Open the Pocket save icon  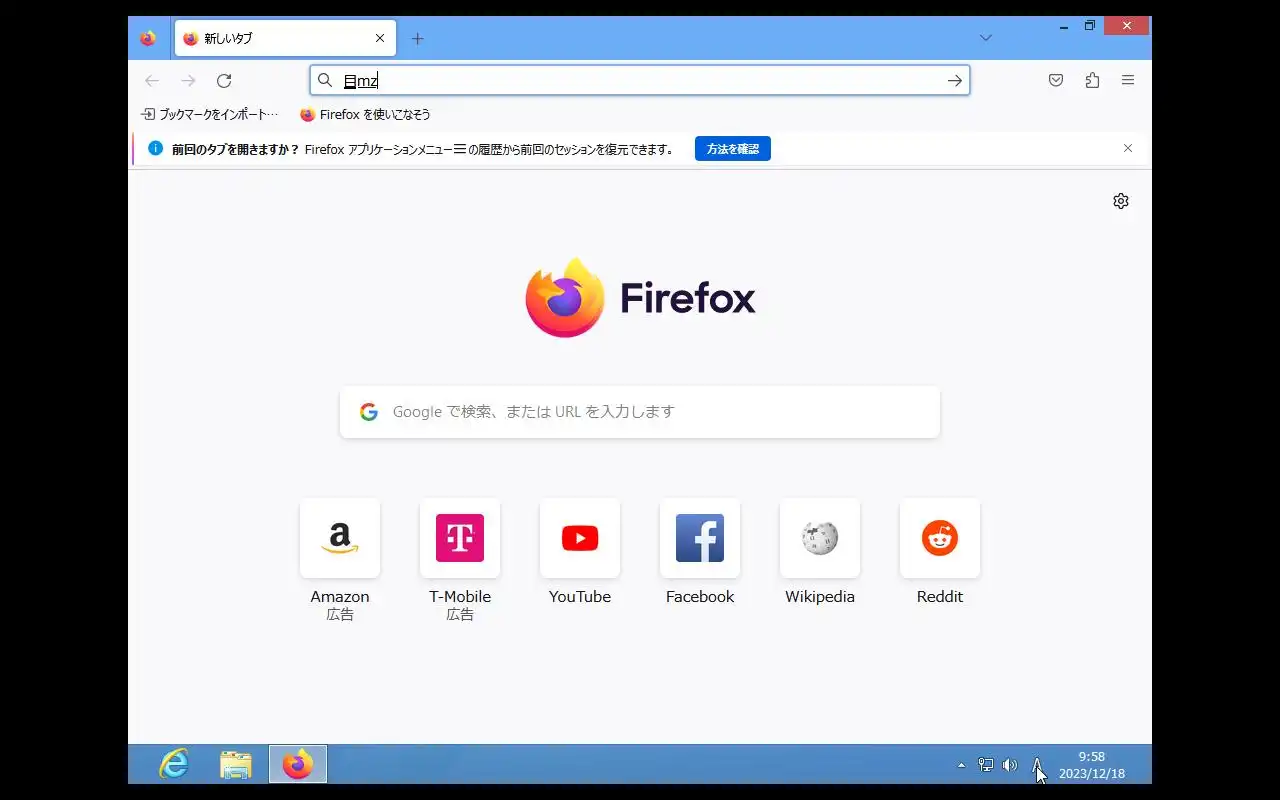[x=1056, y=81]
